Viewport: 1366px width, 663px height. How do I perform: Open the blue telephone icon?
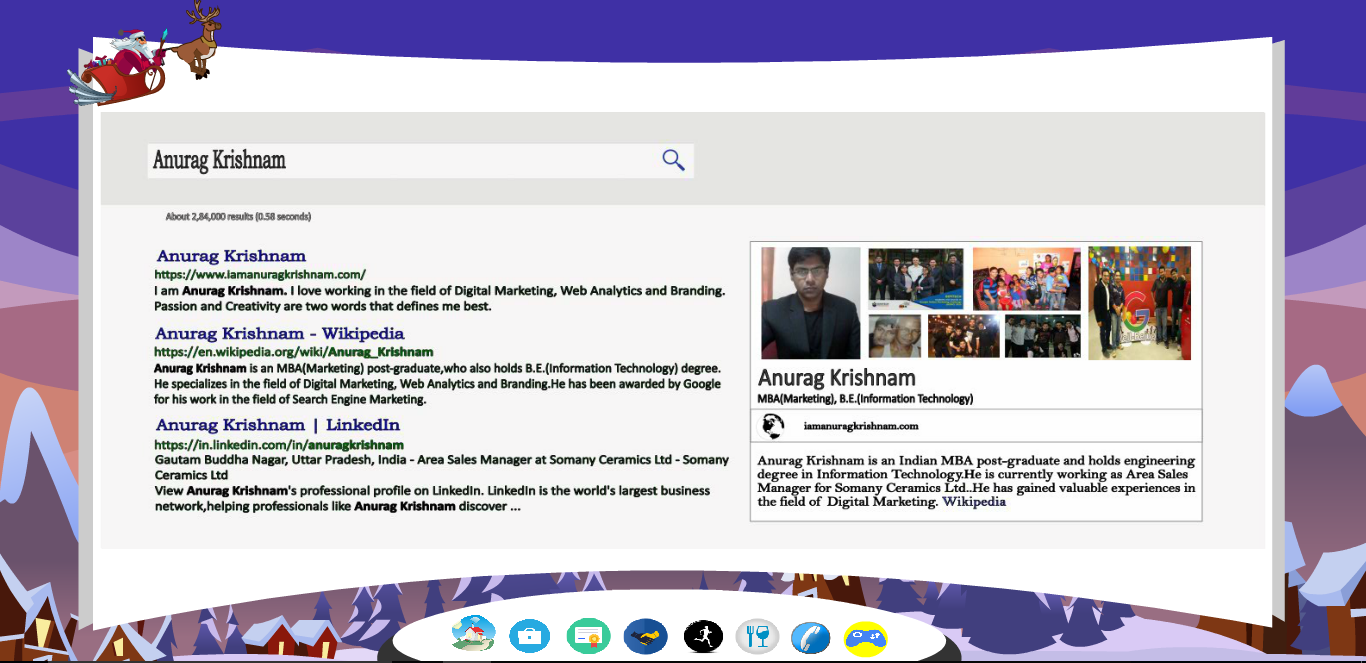pos(810,637)
